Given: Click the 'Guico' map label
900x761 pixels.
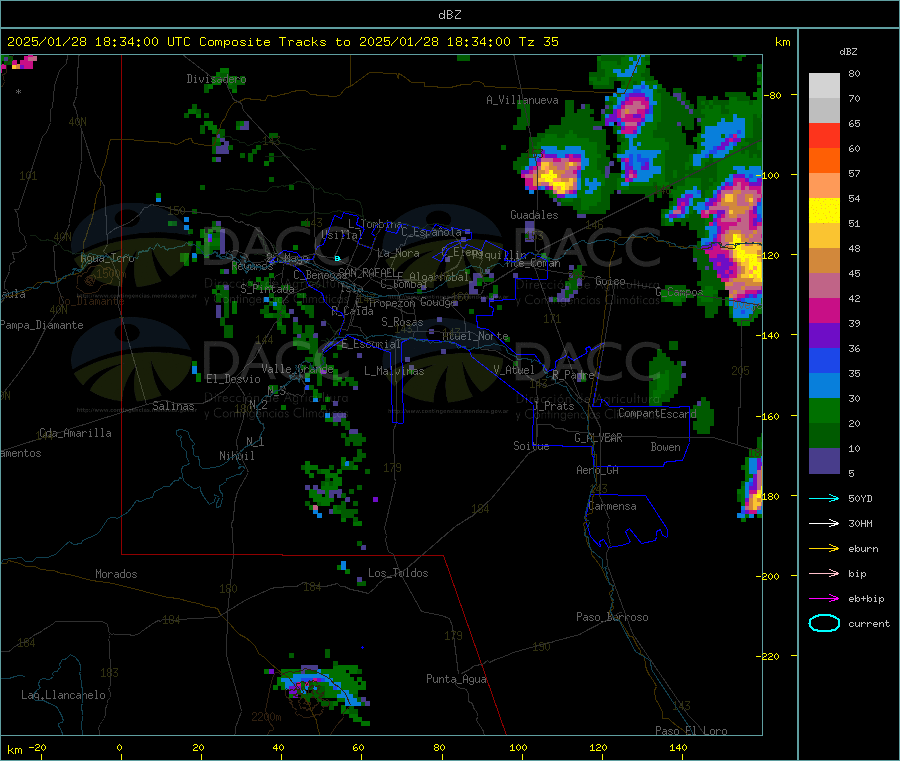Looking at the screenshot, I should (x=610, y=281).
